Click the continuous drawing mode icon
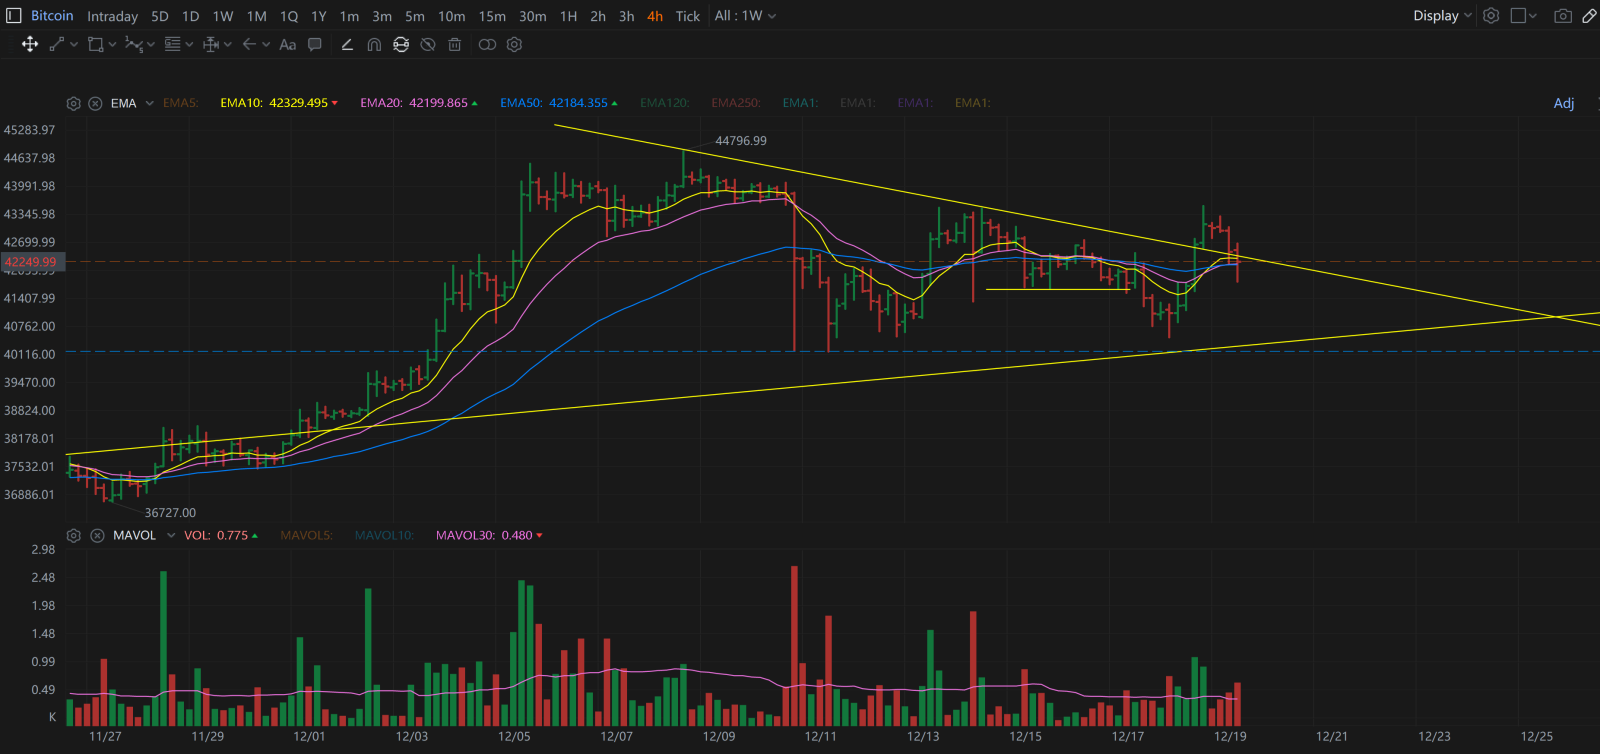The width and height of the screenshot is (1600, 754). 401,44
